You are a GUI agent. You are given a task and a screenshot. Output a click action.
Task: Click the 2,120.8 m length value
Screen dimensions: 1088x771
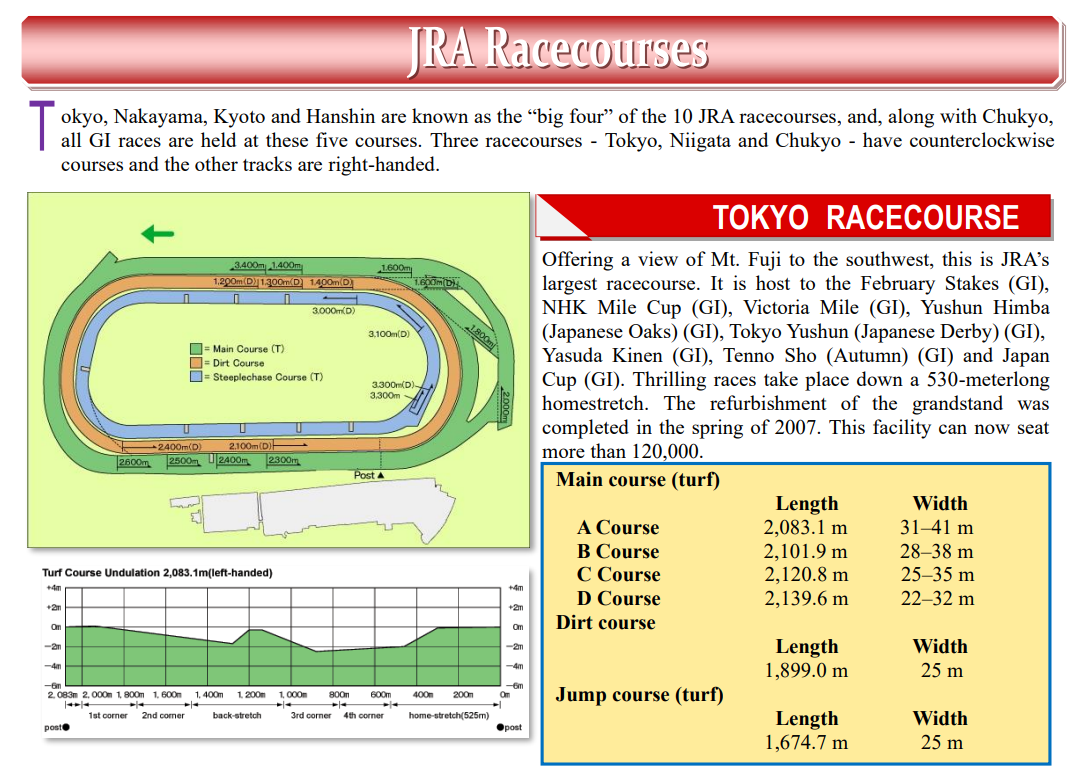[806, 575]
